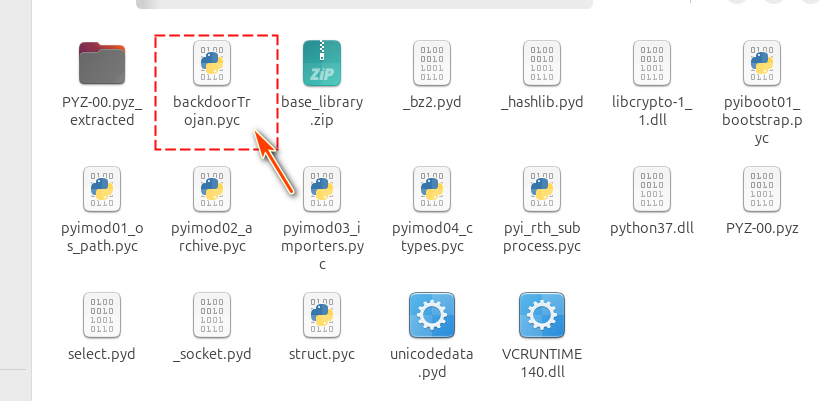Select the unicodedata.pyd gear icon

click(x=432, y=316)
